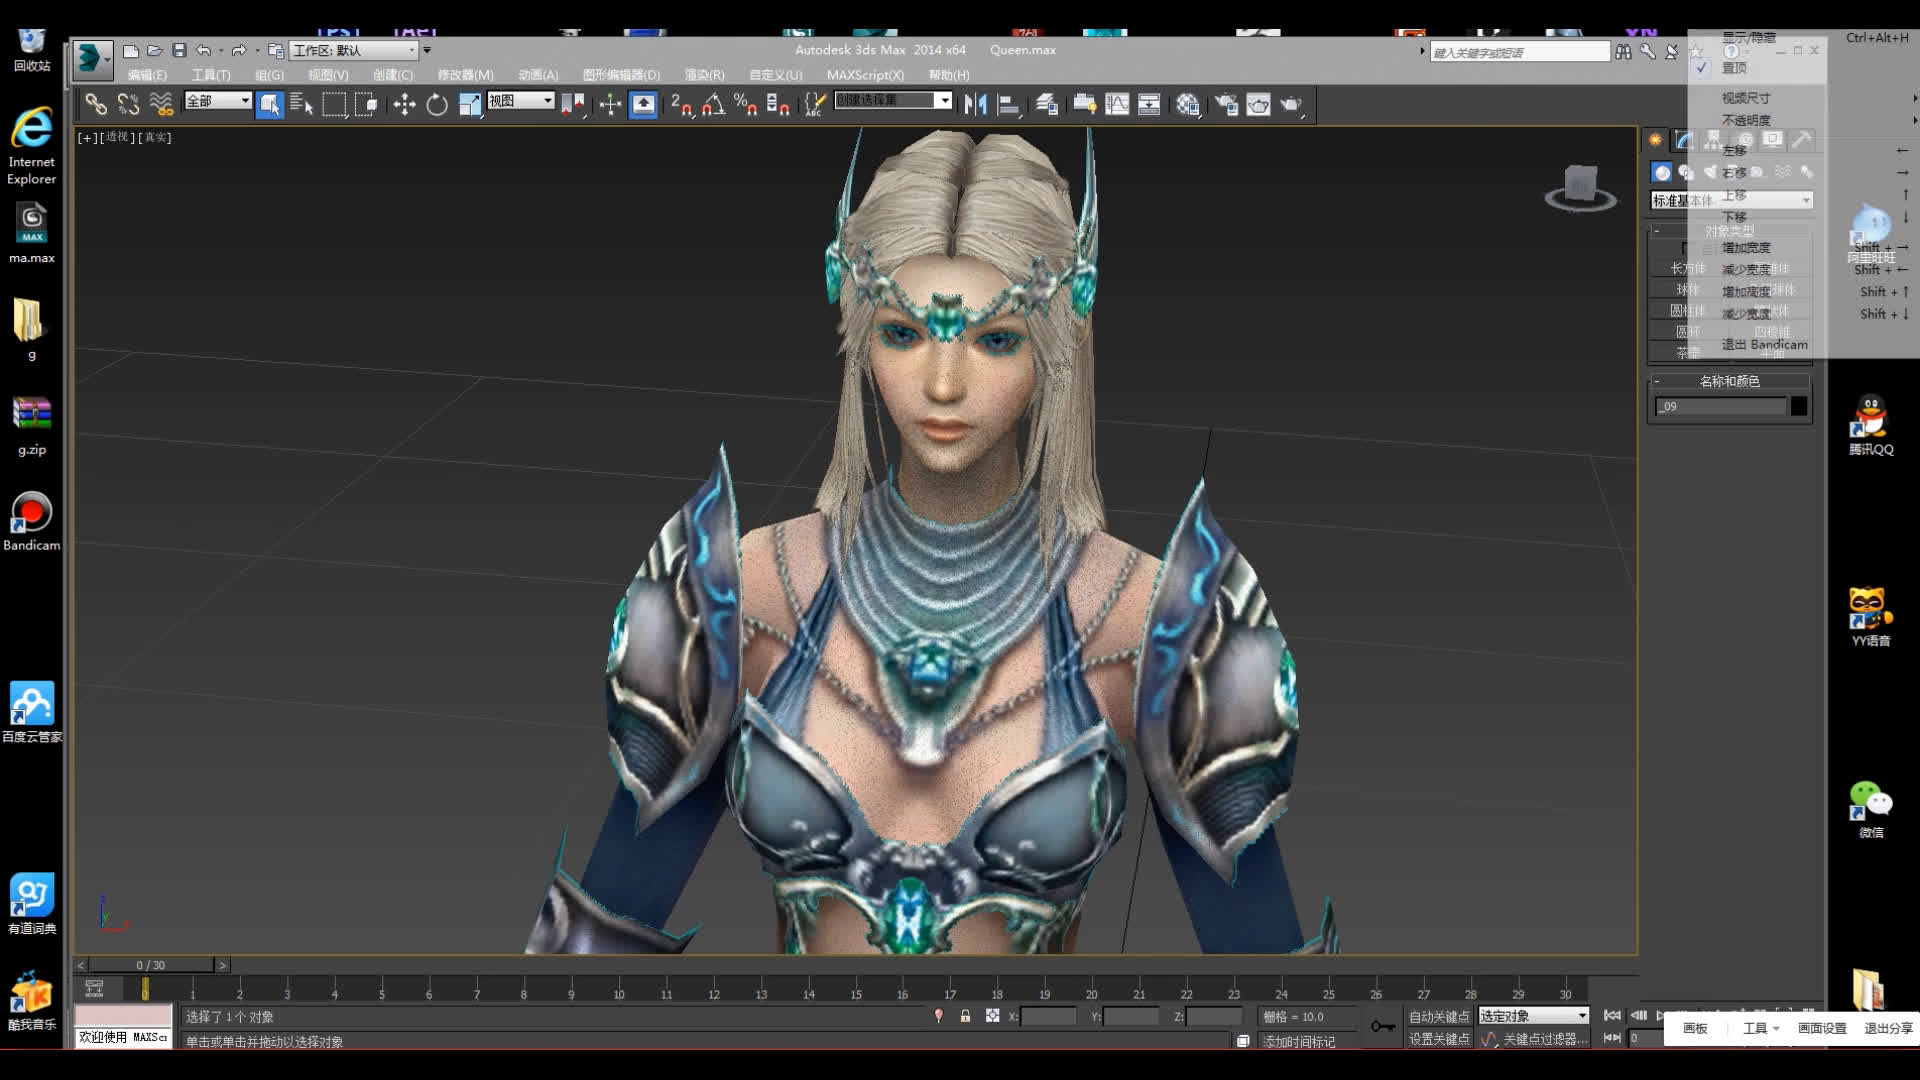This screenshot has width=1920, height=1080.
Task: Click the Render Production teapot icon
Action: pos(1291,104)
